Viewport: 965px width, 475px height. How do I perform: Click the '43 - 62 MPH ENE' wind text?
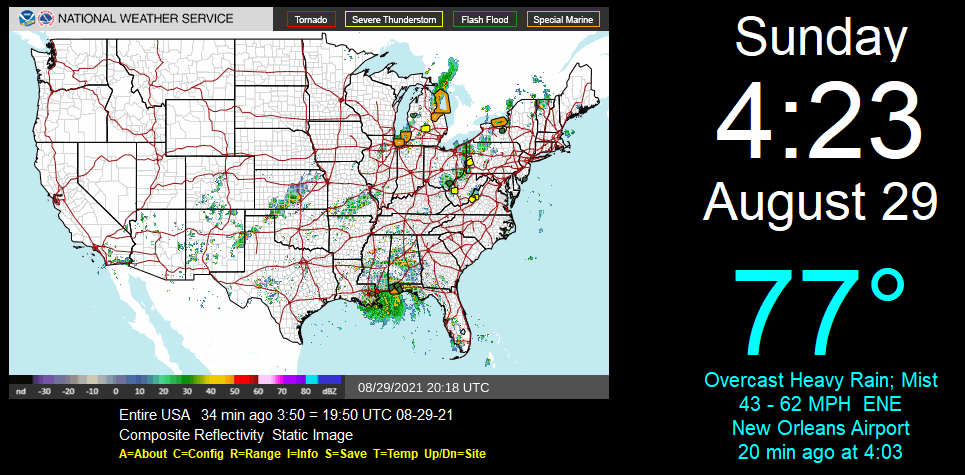821,404
